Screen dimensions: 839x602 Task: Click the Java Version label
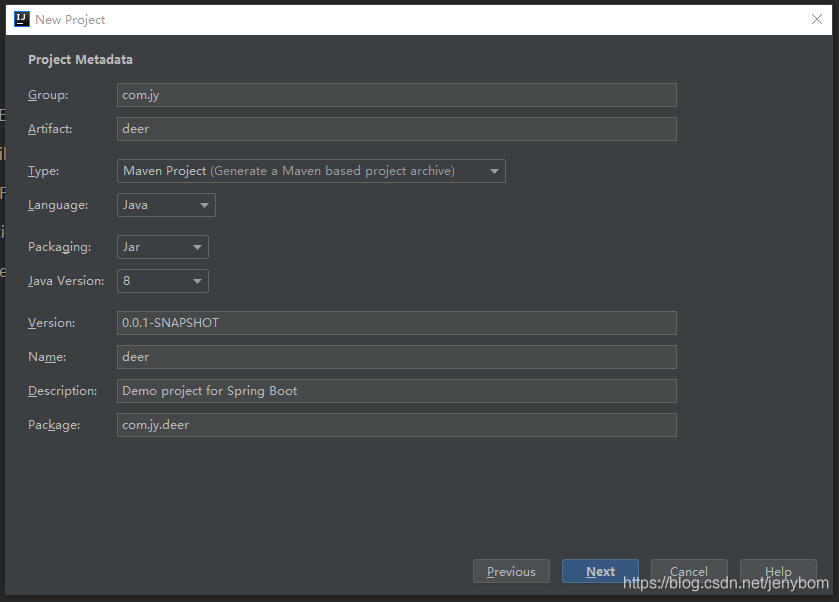pyautogui.click(x=66, y=281)
